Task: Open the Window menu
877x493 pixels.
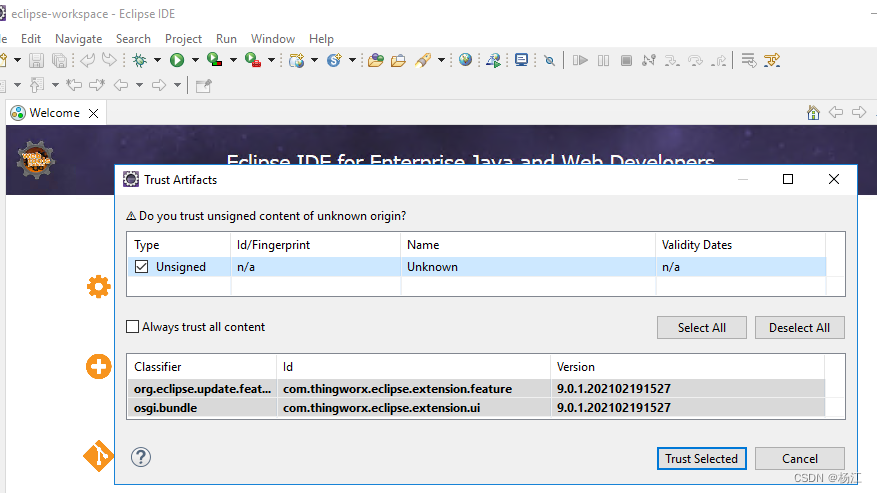Action: pyautogui.click(x=272, y=39)
